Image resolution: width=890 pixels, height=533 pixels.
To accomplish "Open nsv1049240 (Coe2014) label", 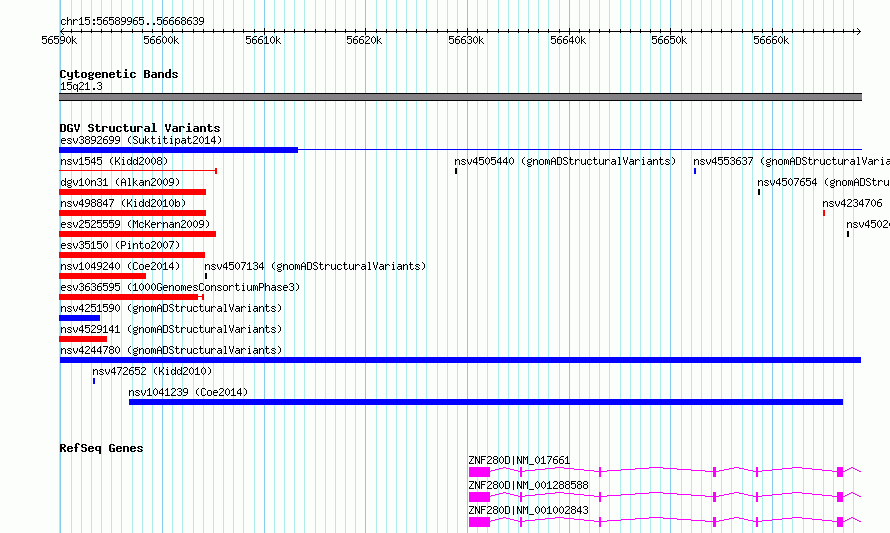I will (x=120, y=266).
